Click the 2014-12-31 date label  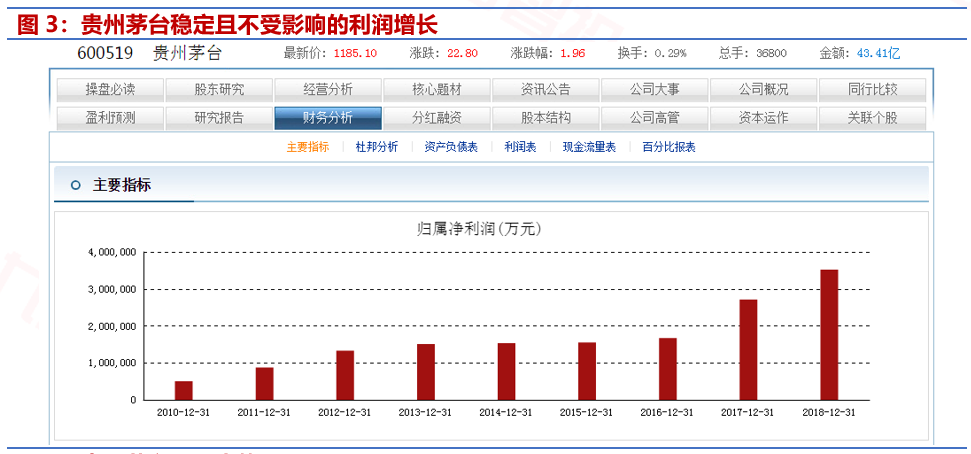click(x=506, y=413)
